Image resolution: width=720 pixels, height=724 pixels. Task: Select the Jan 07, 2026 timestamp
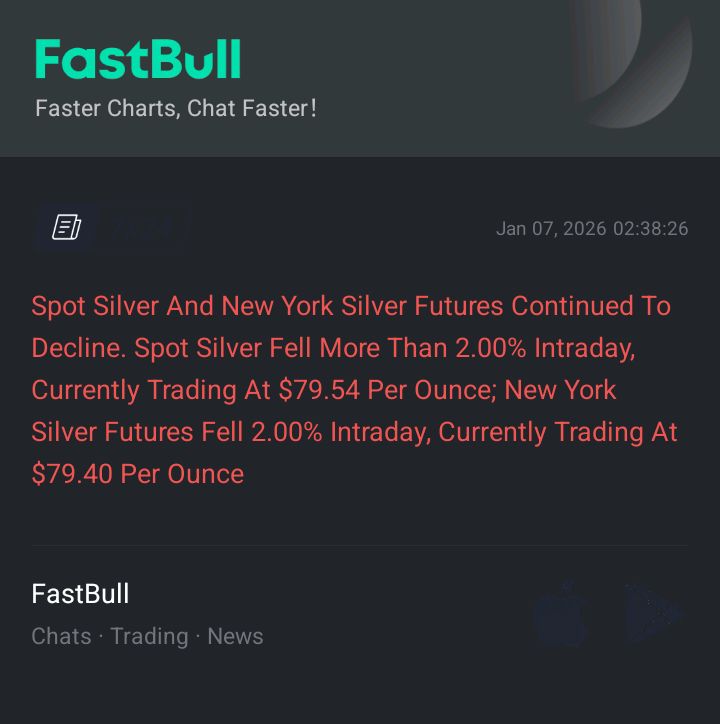point(551,229)
